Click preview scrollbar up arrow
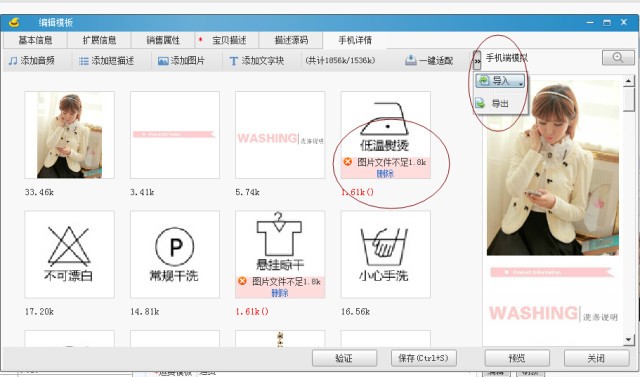This screenshot has height=377, width=640. click(x=629, y=81)
